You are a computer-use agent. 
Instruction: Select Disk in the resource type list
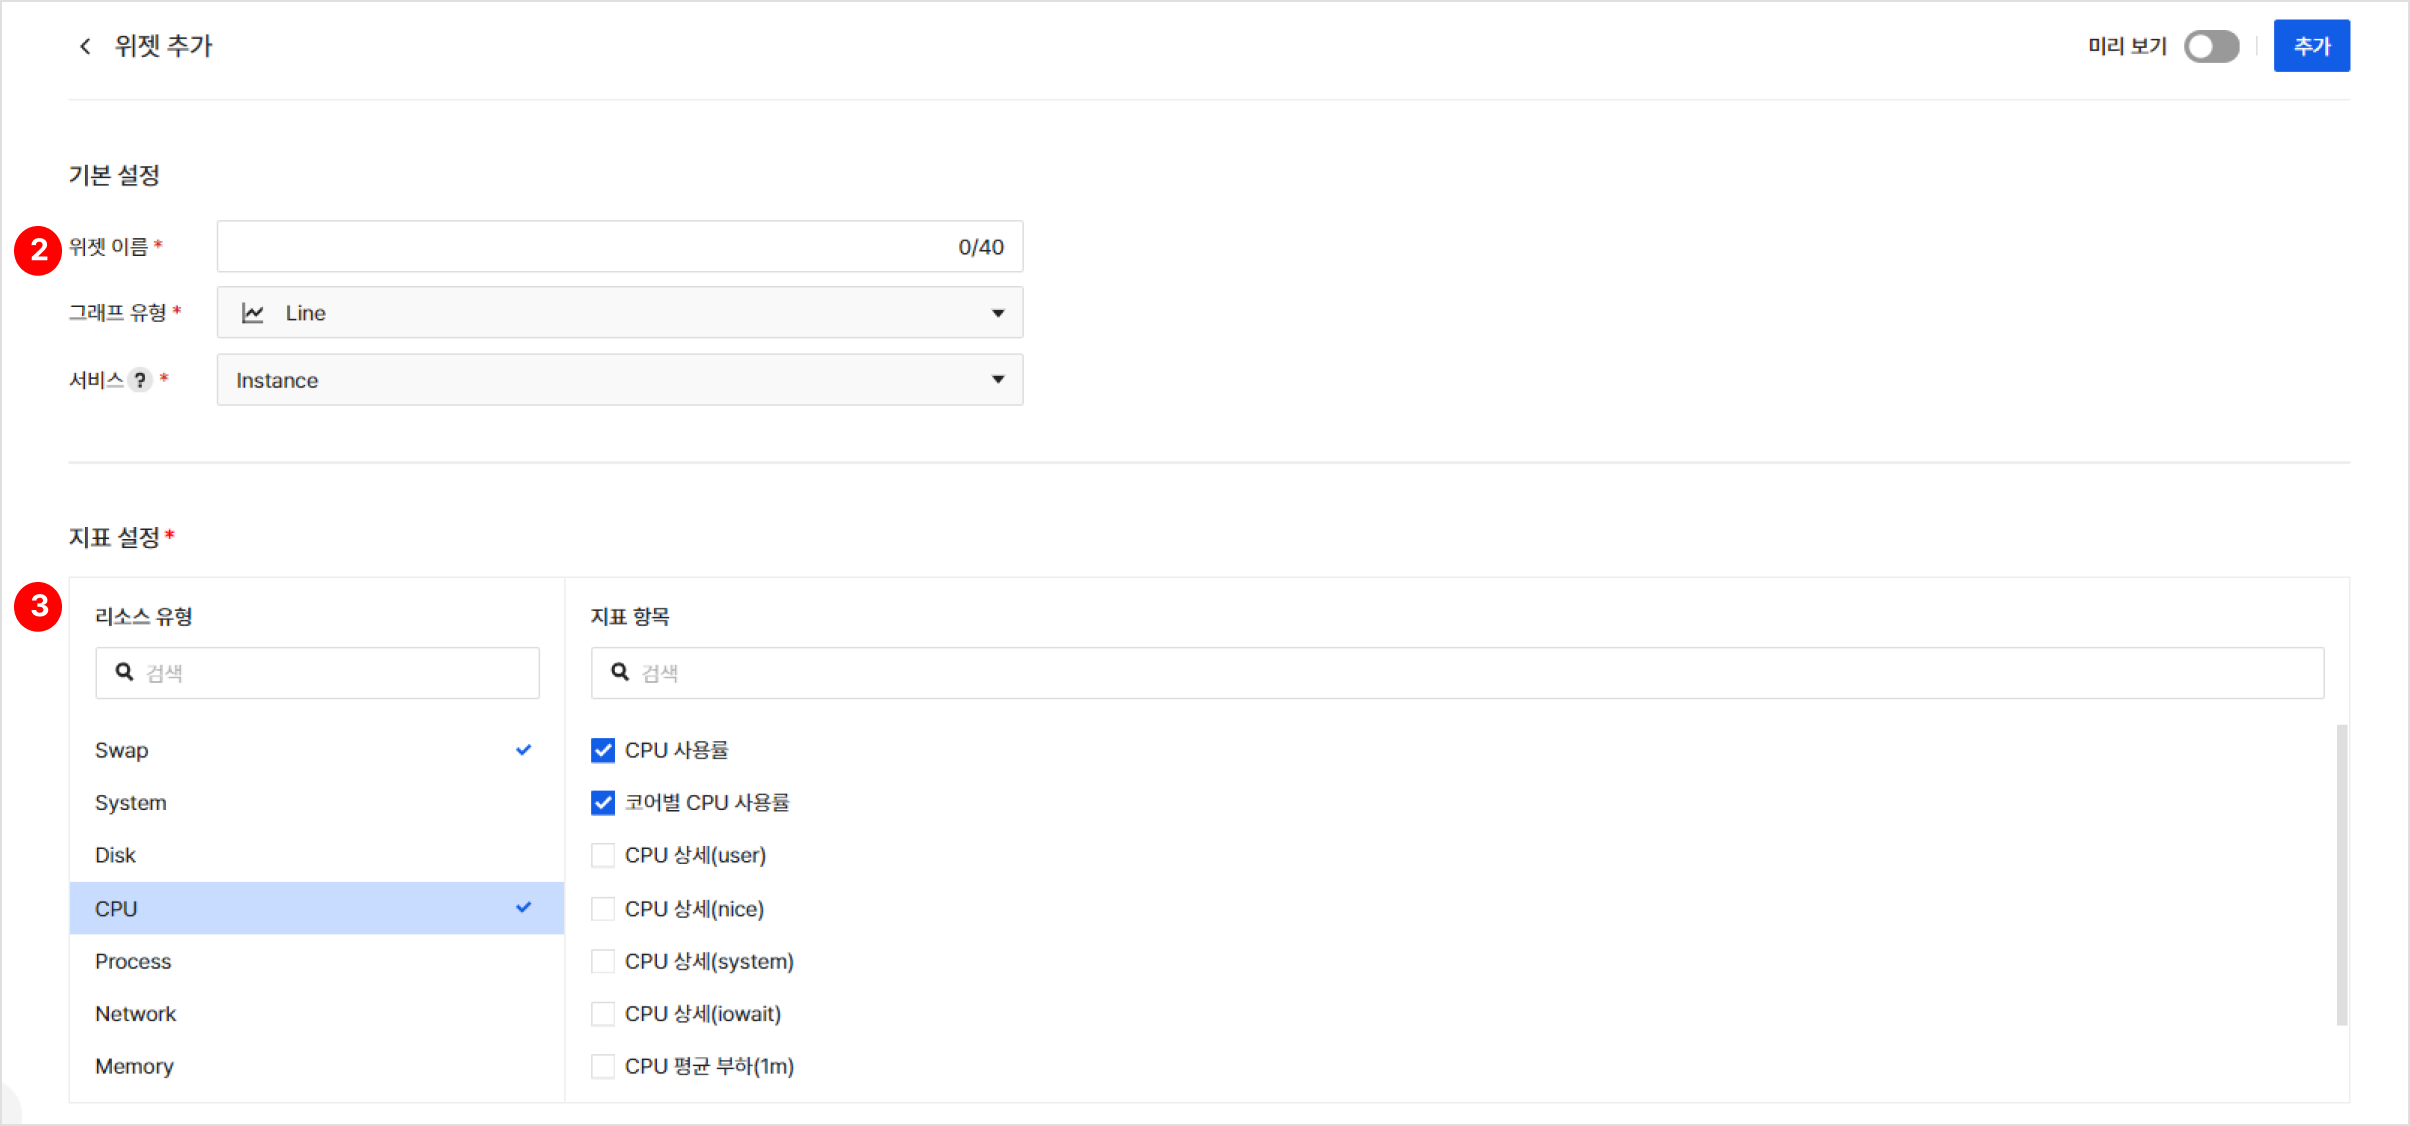point(115,856)
